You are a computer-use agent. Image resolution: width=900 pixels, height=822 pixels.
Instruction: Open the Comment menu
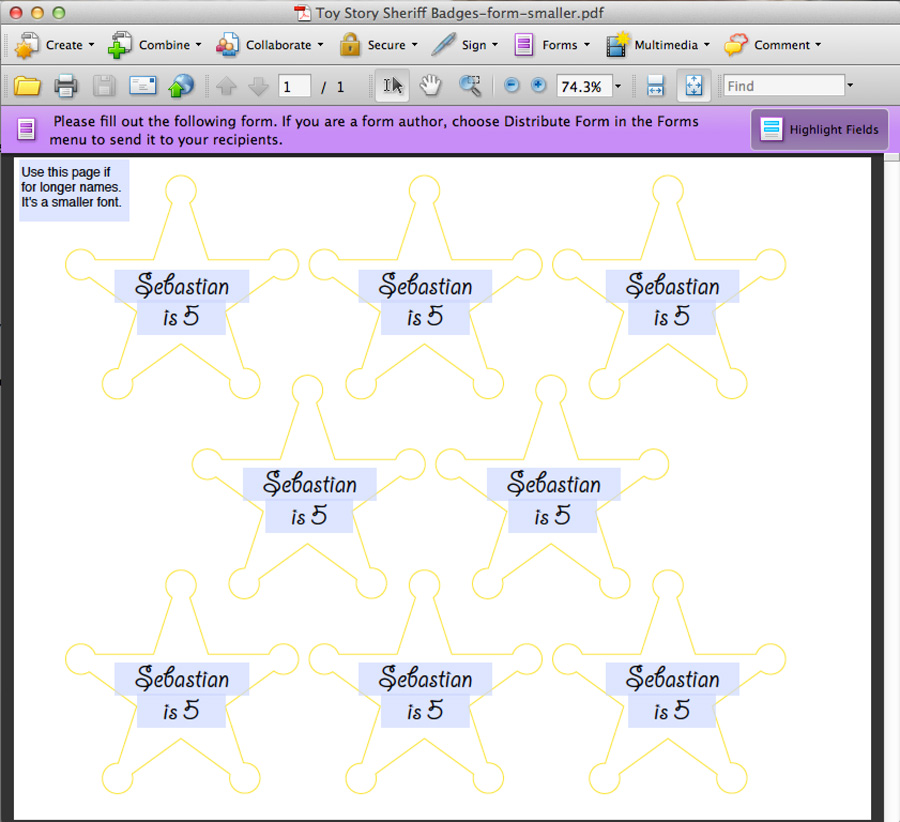click(x=773, y=45)
